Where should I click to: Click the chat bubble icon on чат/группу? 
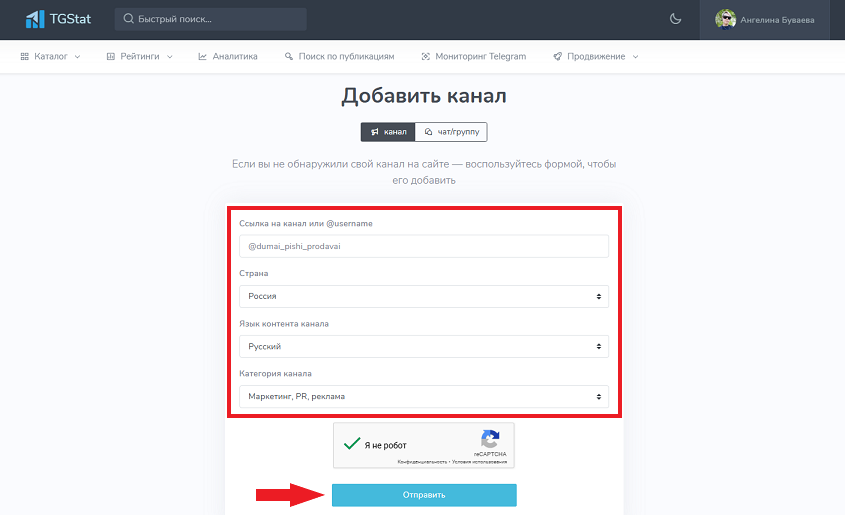(428, 132)
